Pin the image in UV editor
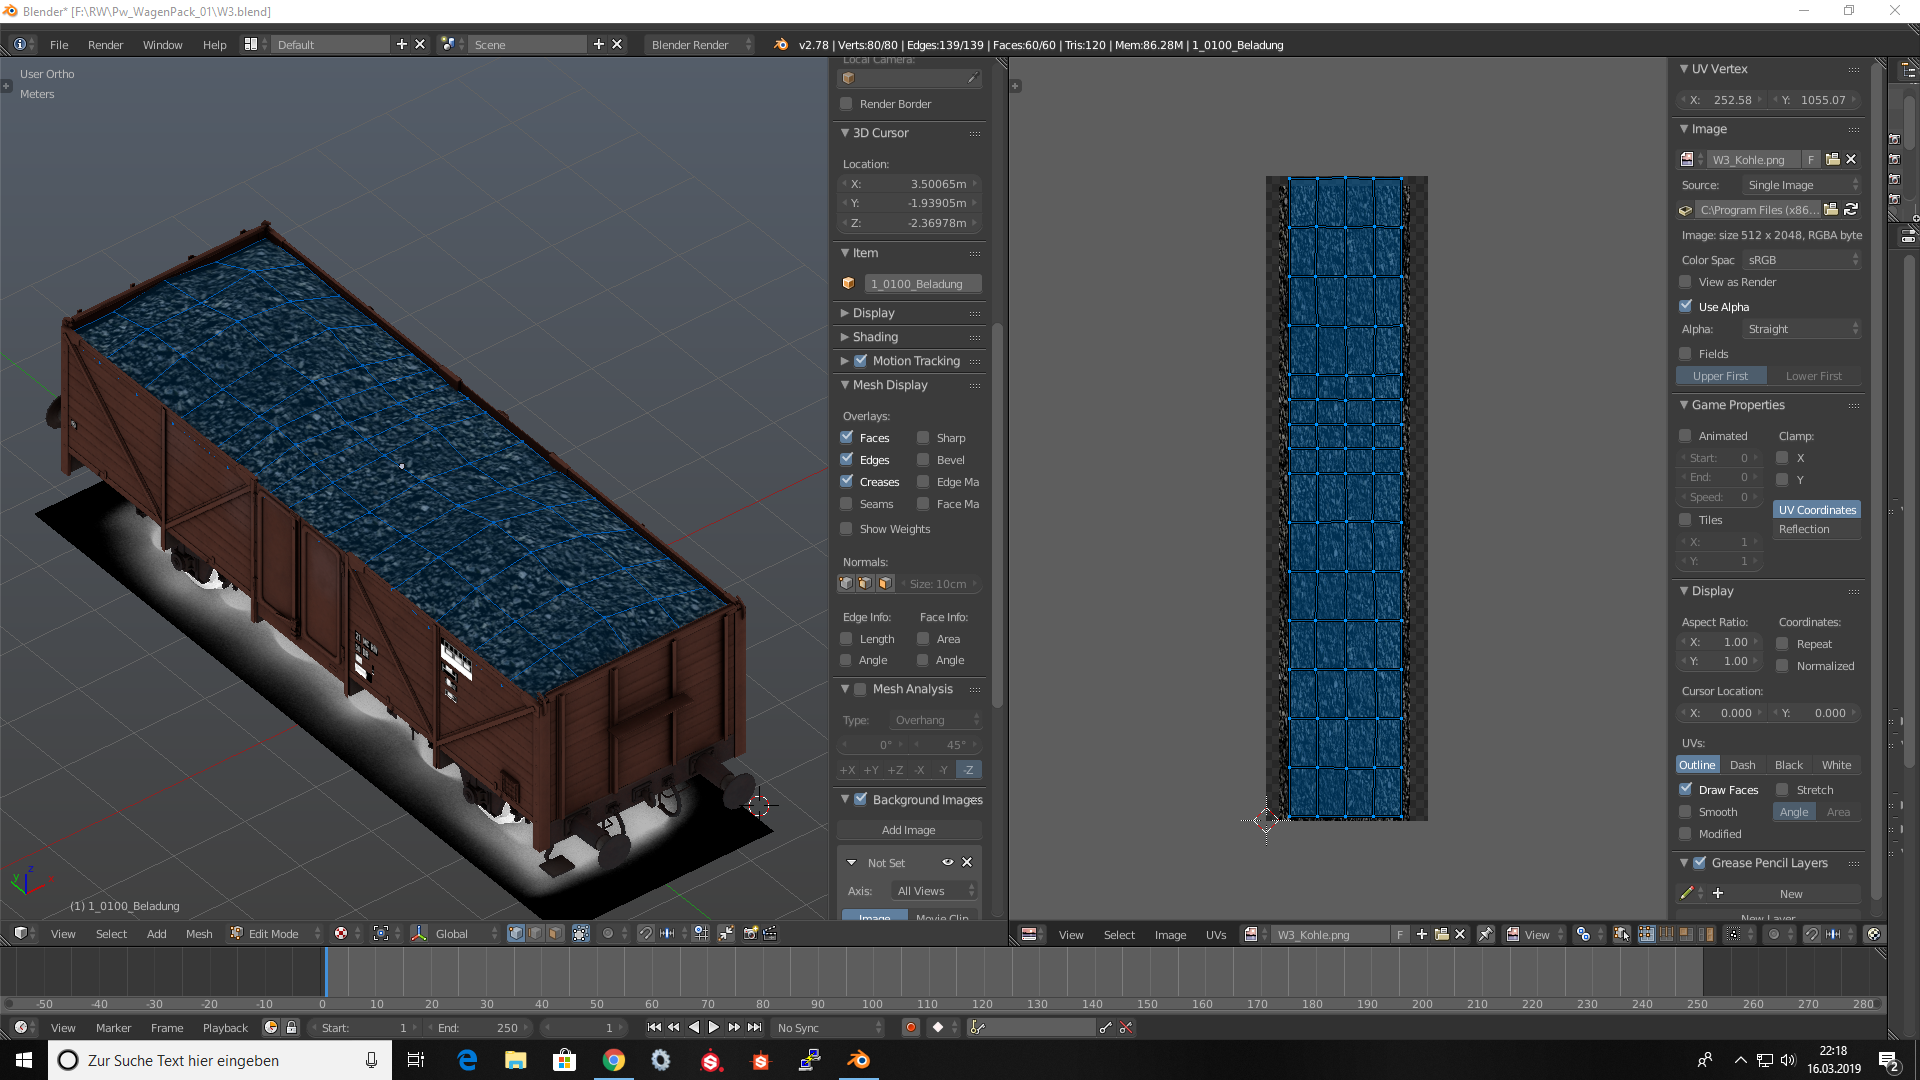This screenshot has height=1080, width=1920. pos(1486,934)
